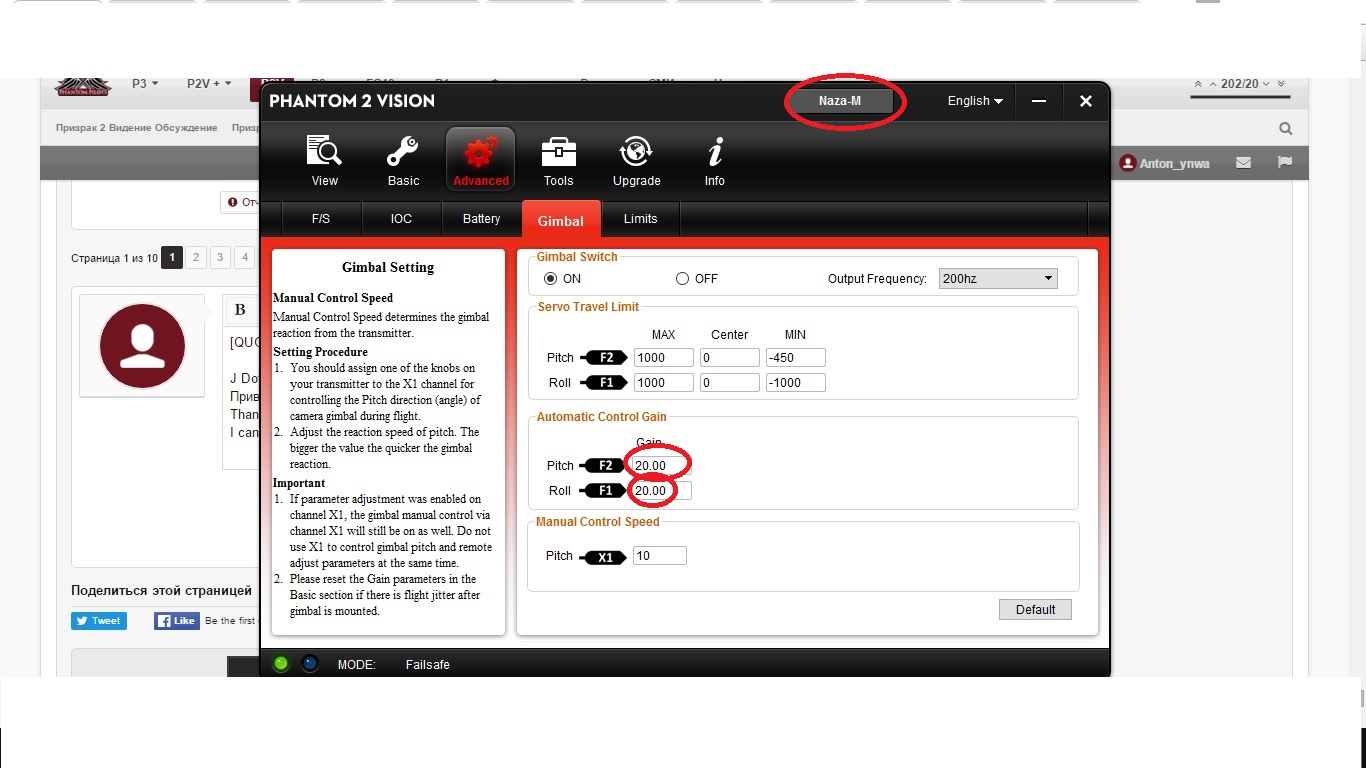The width and height of the screenshot is (1366, 768).
Task: Click the green connection status LED
Action: (x=281, y=664)
